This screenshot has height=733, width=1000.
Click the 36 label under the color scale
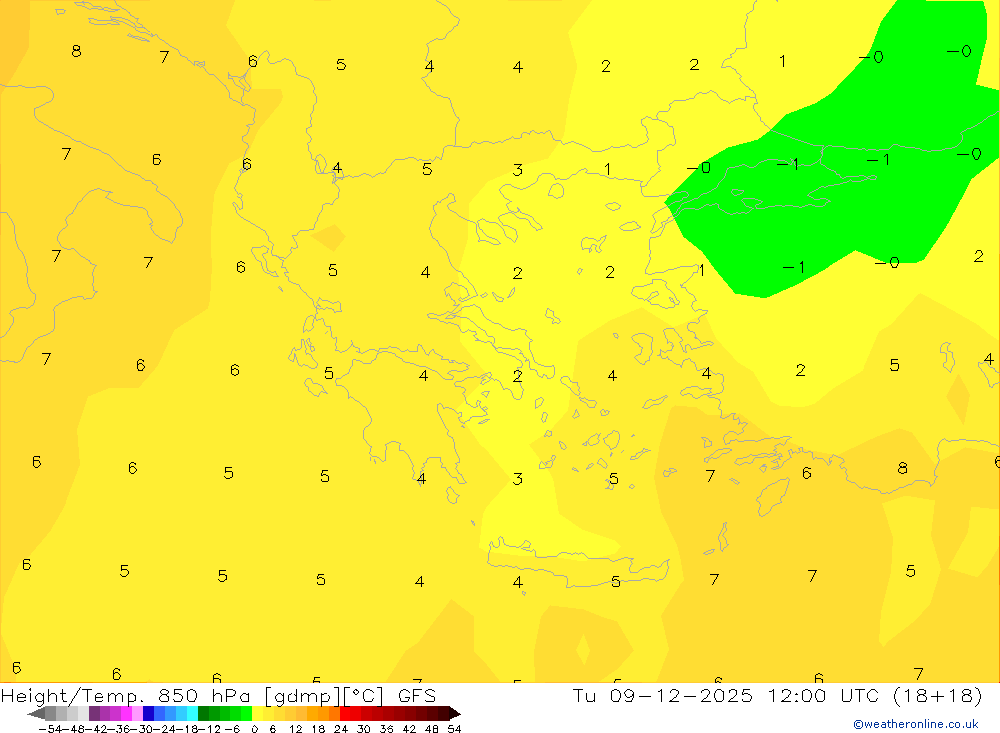[x=386, y=729]
